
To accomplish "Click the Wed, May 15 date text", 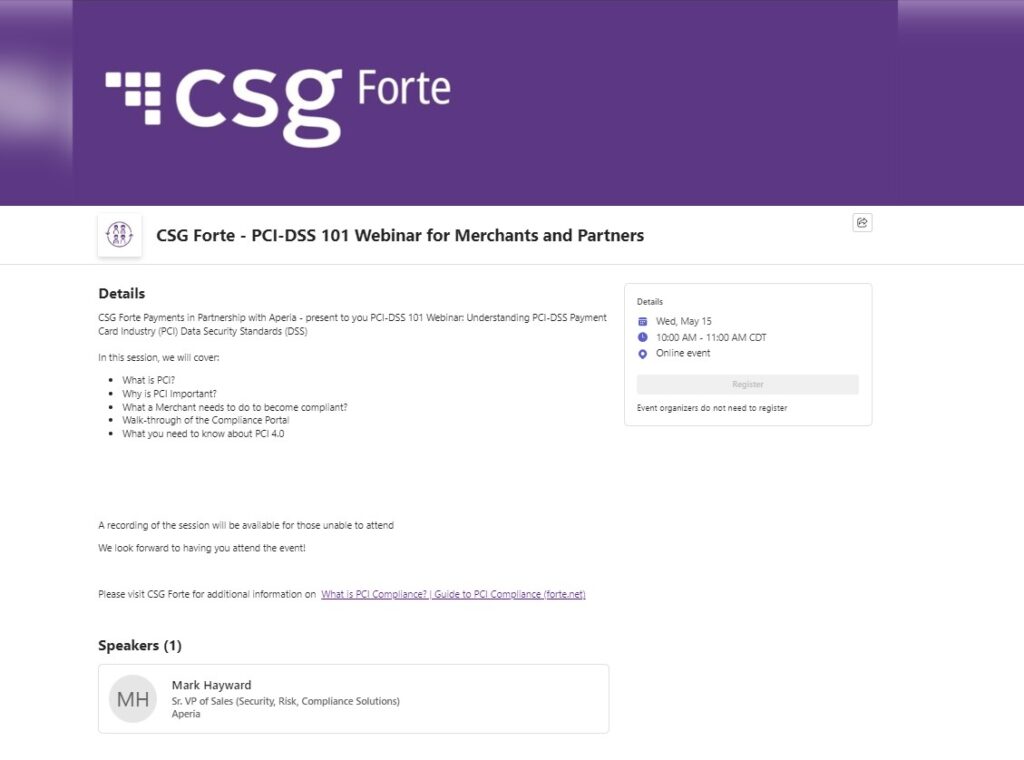I will 683,321.
